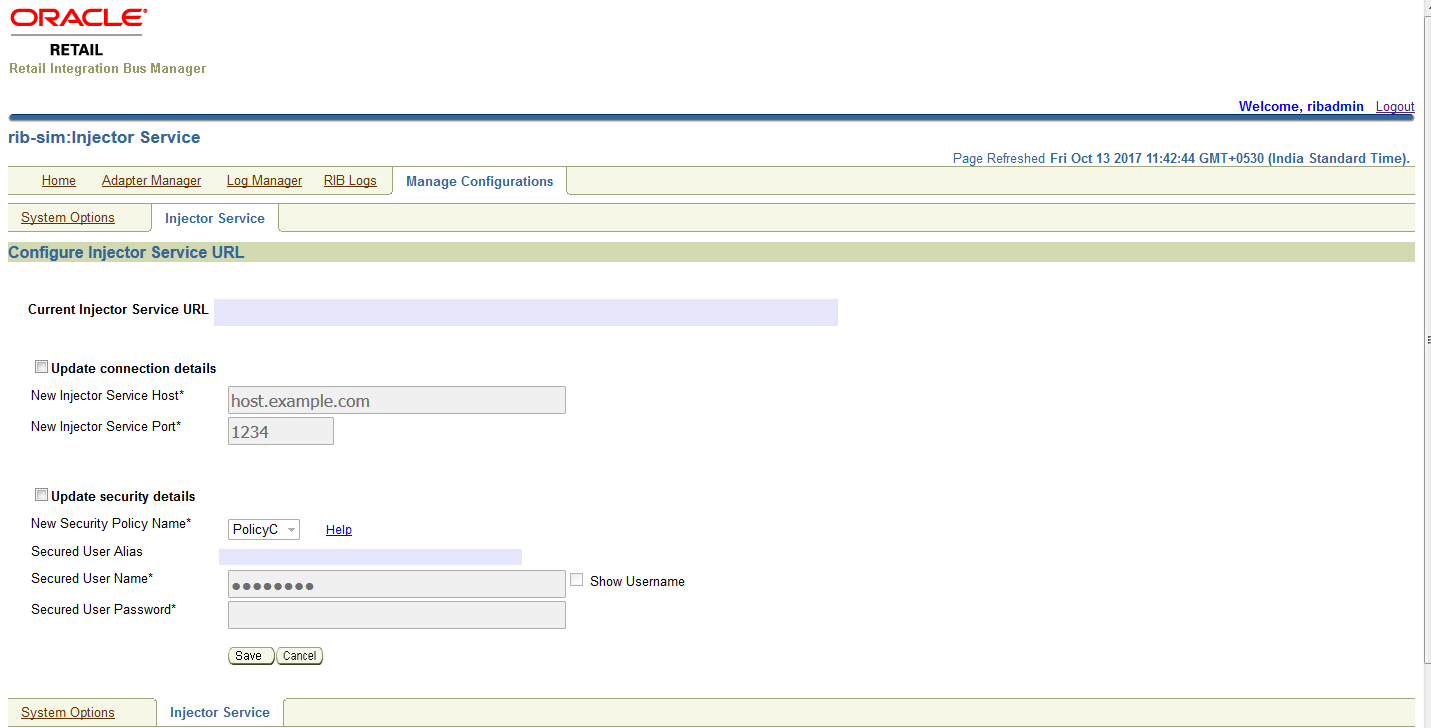Select the top Injector Service sub-tab
Viewport: 1431px width, 728px height.
coord(215,218)
